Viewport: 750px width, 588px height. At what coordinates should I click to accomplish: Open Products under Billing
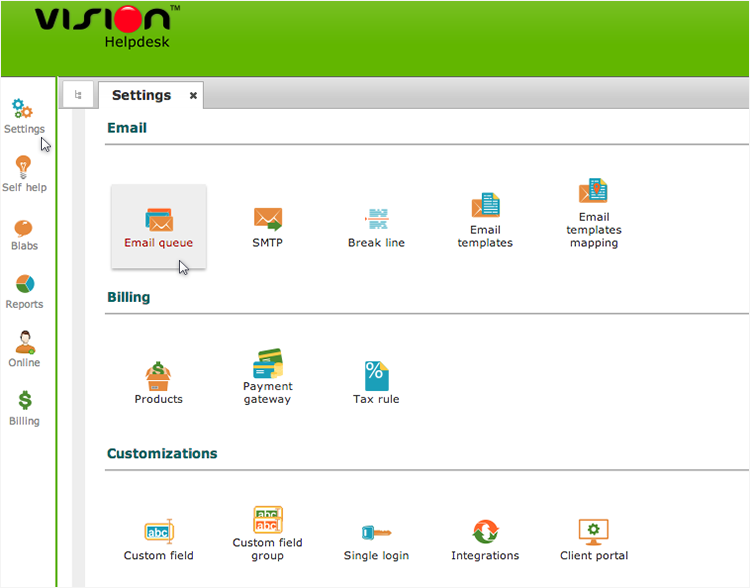159,383
